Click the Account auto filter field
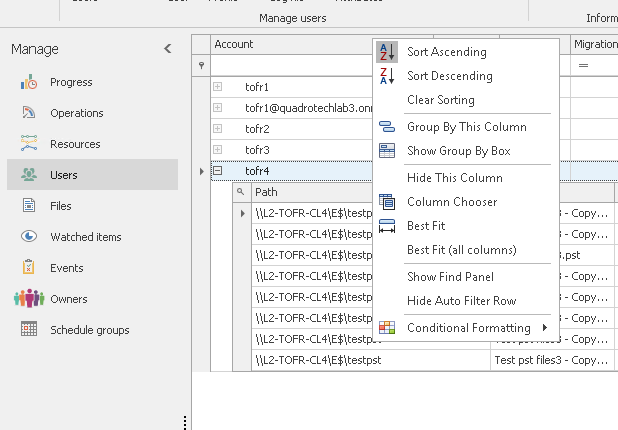618x430 pixels. pos(292,65)
